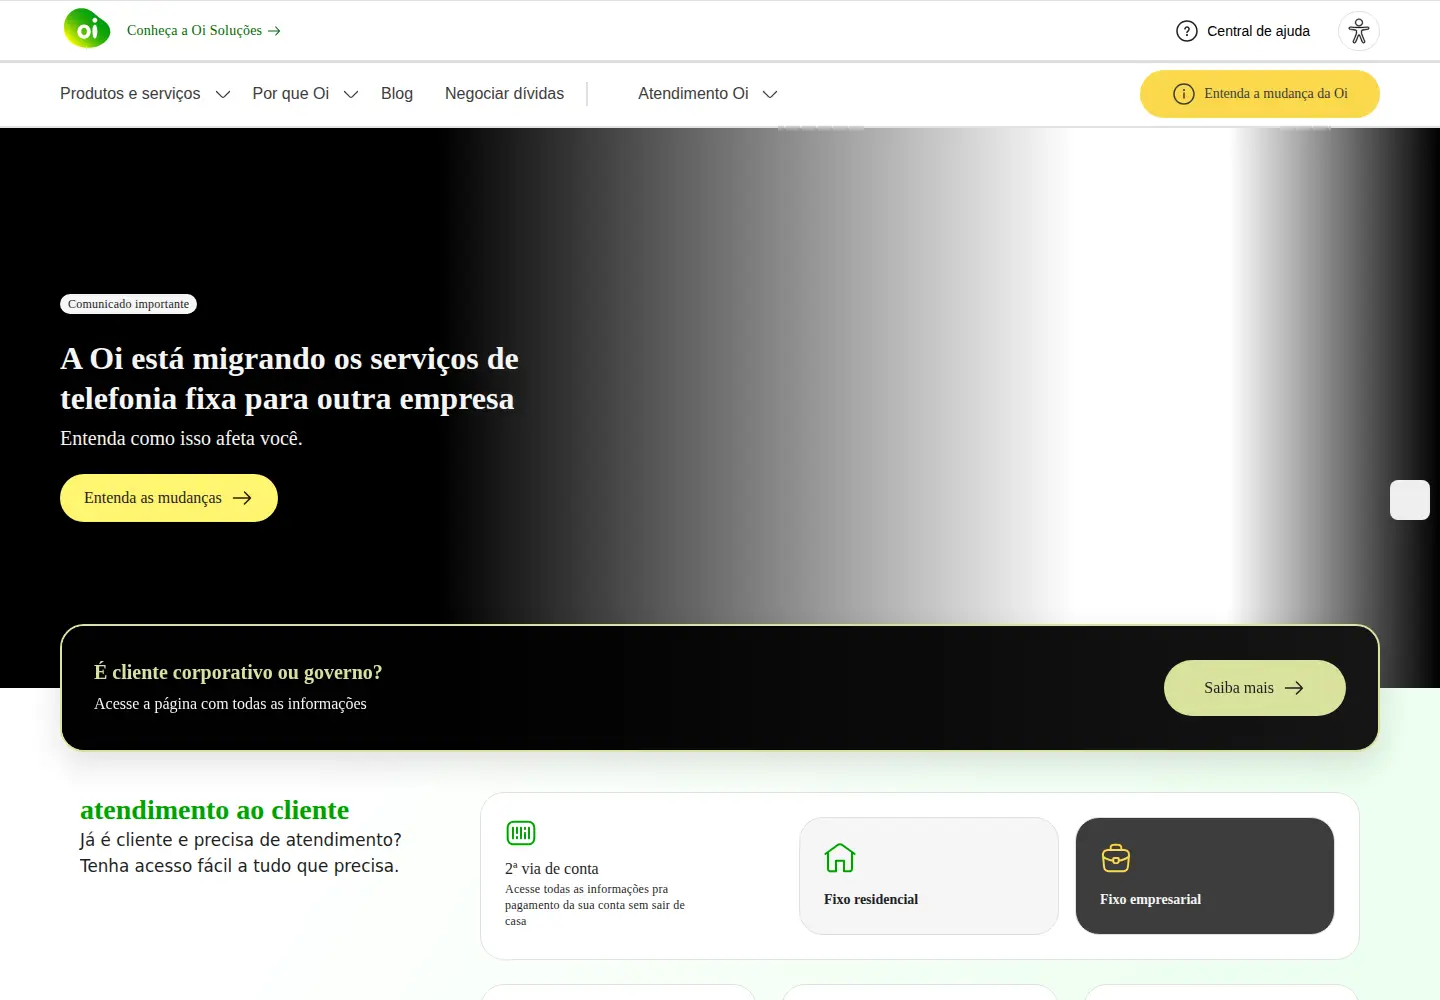Click the briefcase icon in Fixo empresarial

(1116, 858)
